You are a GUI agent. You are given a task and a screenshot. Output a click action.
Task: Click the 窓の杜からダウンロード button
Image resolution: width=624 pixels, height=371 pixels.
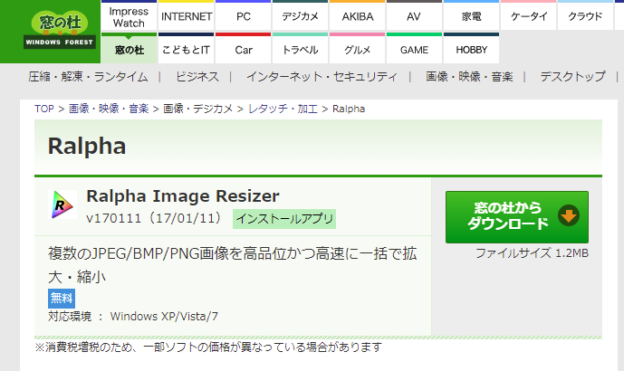coord(517,217)
